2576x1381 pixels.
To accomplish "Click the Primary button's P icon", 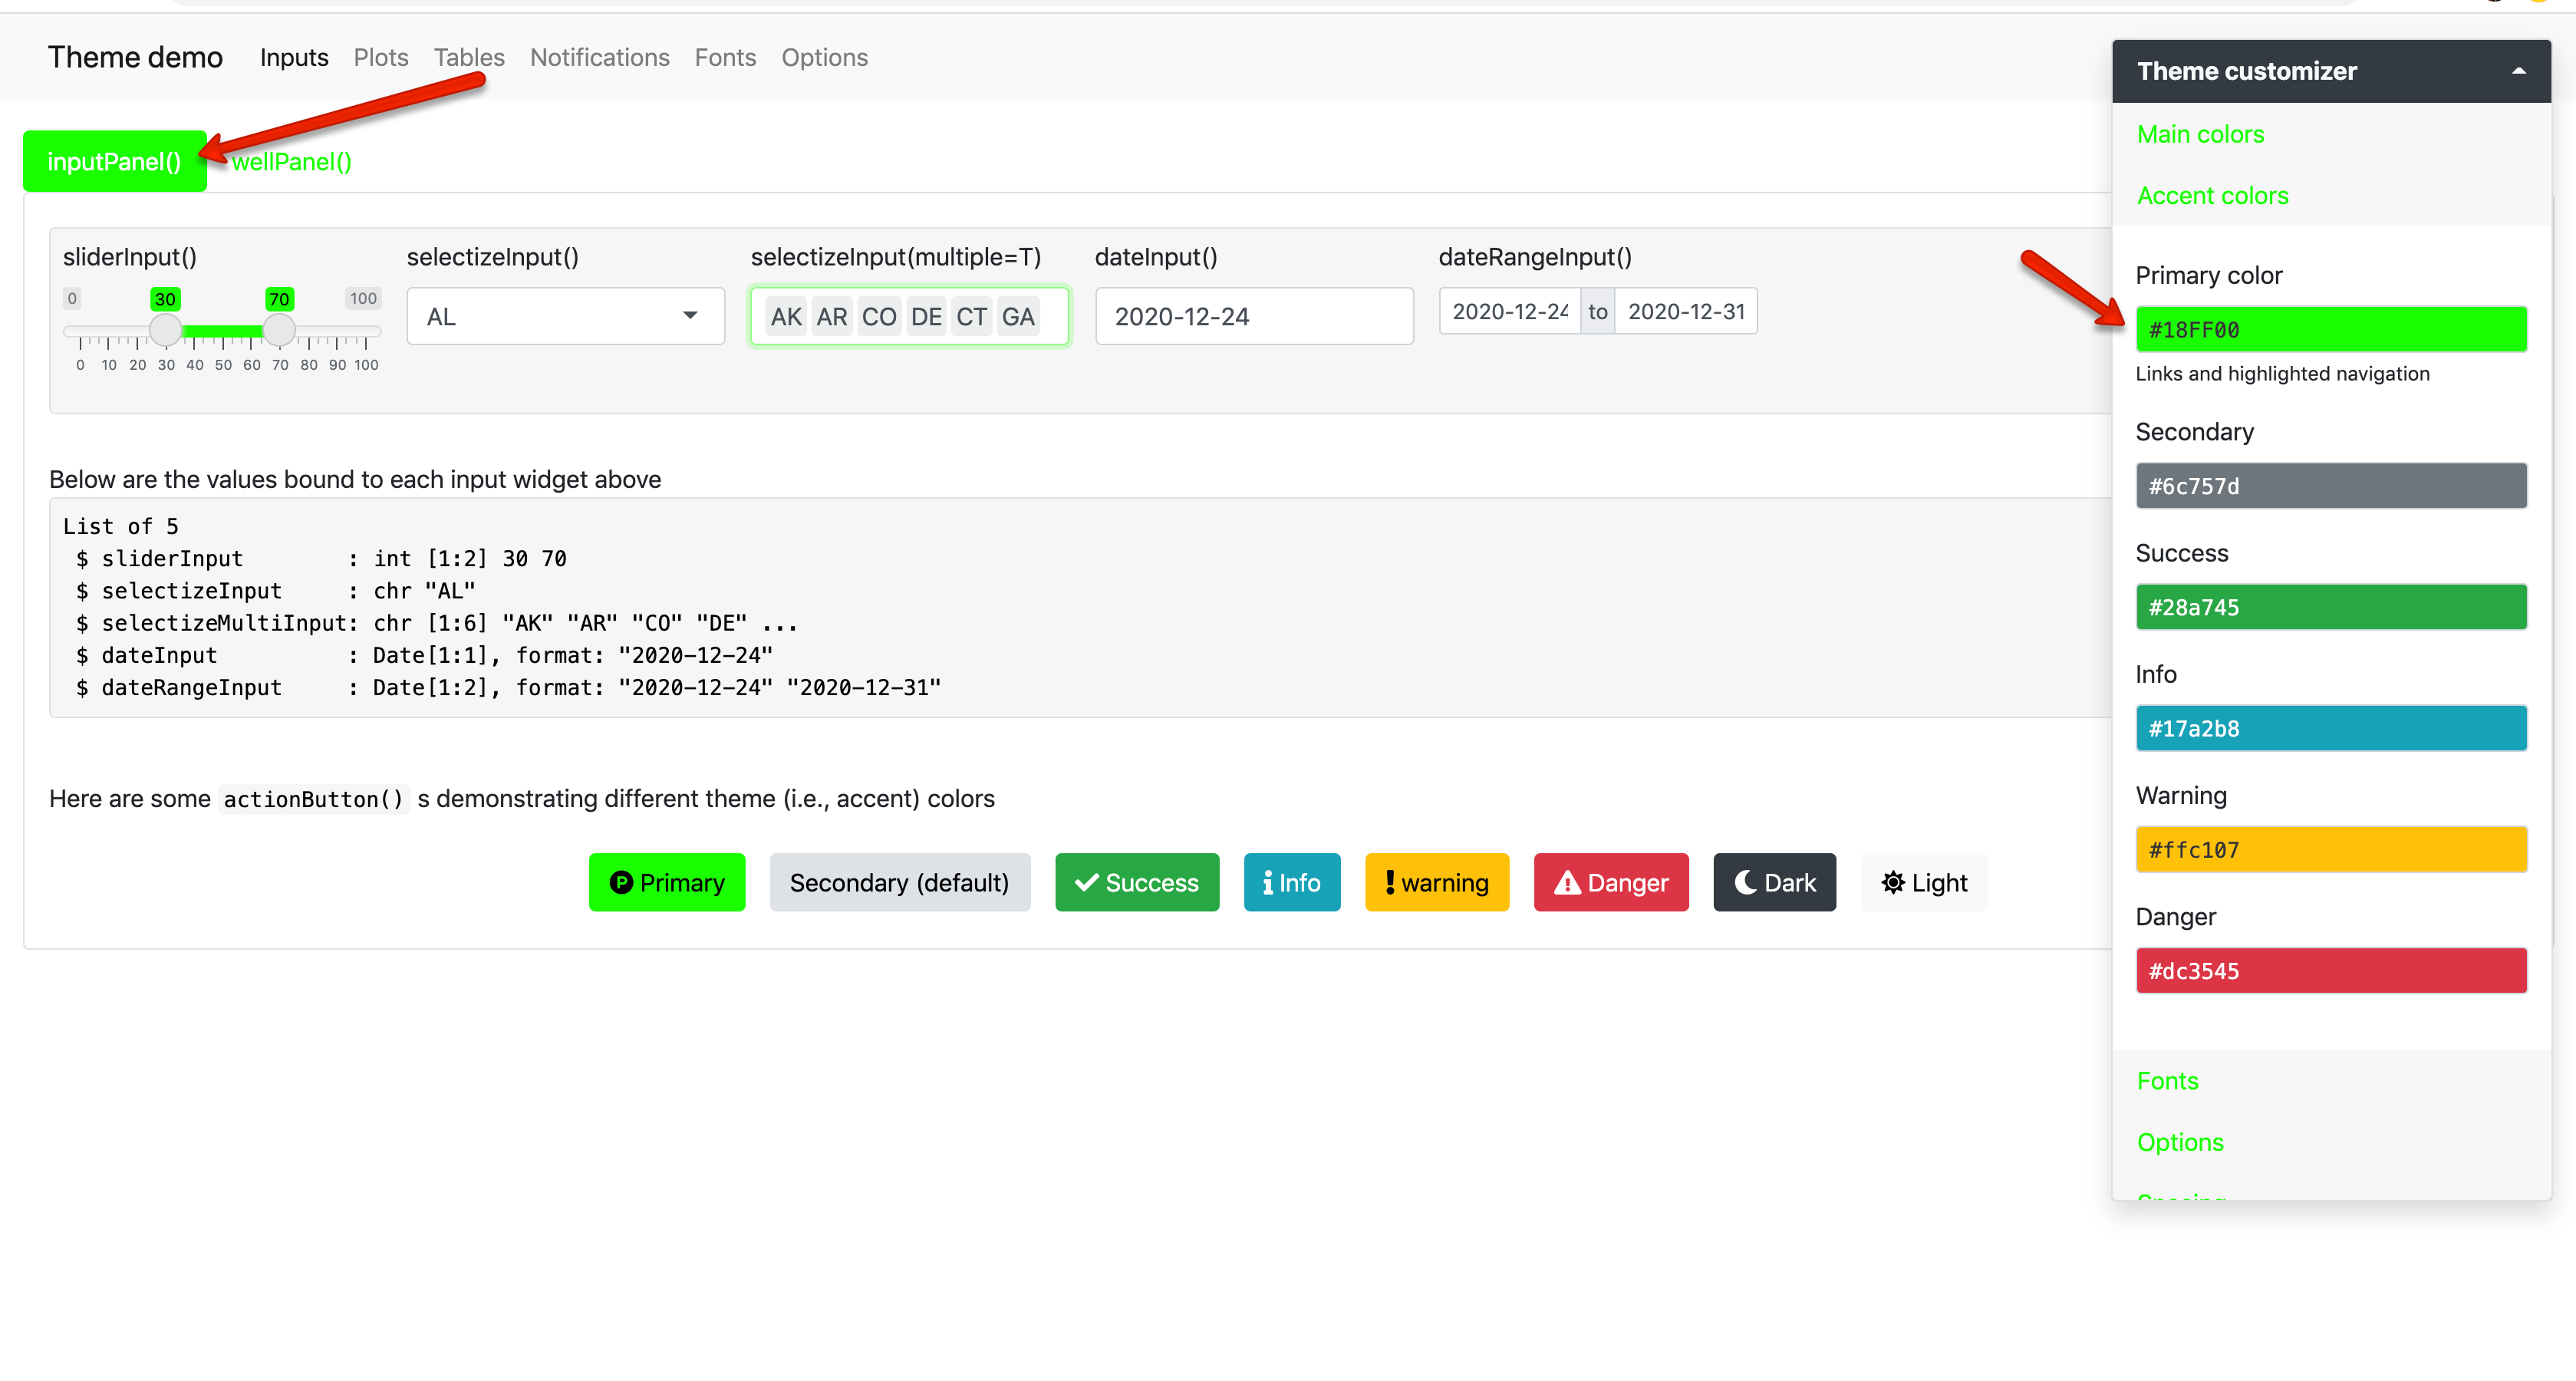I will pyautogui.click(x=621, y=882).
